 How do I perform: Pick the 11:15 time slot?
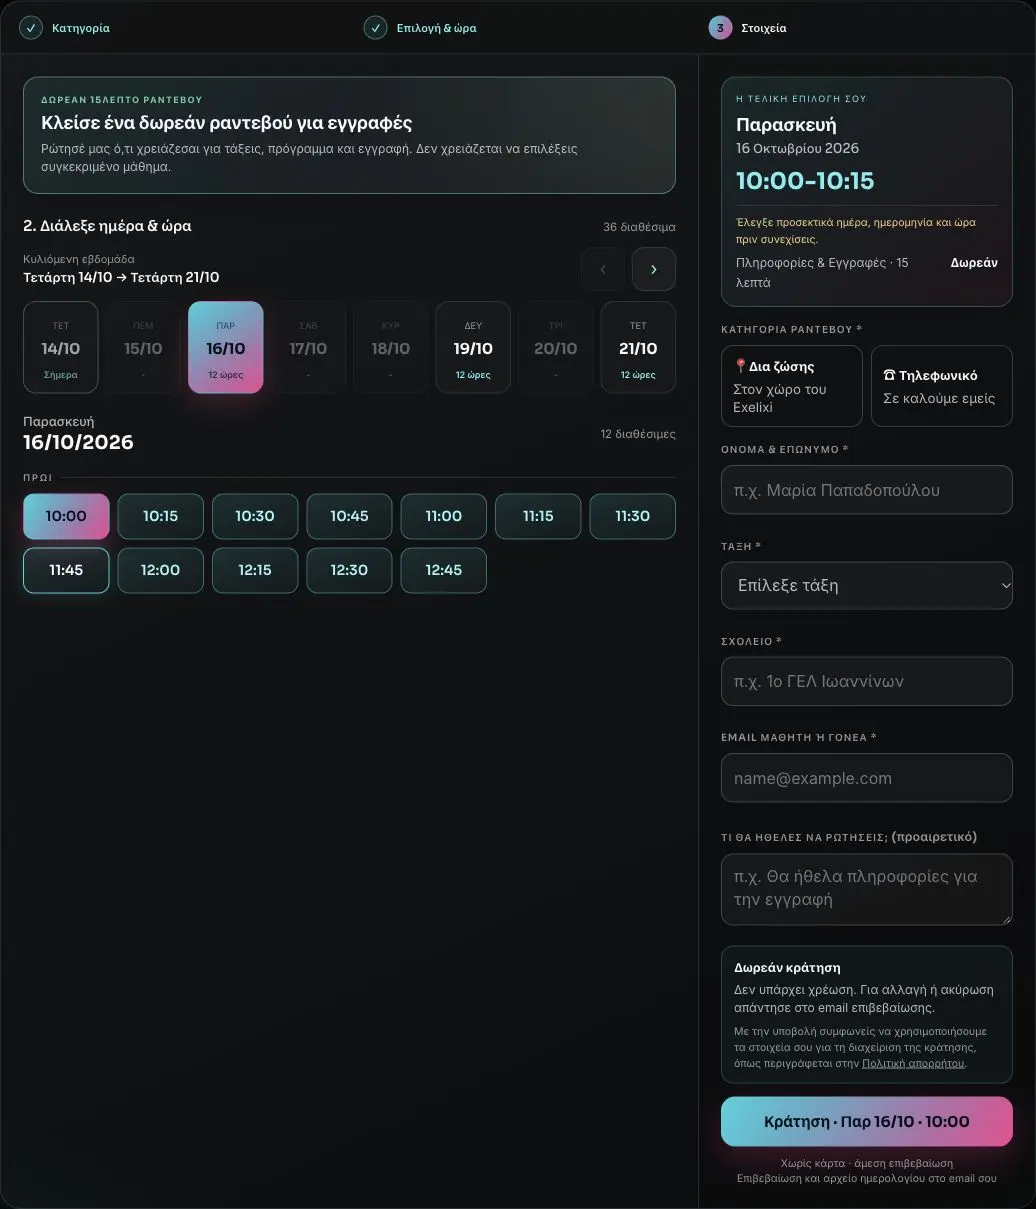pyautogui.click(x=538, y=516)
